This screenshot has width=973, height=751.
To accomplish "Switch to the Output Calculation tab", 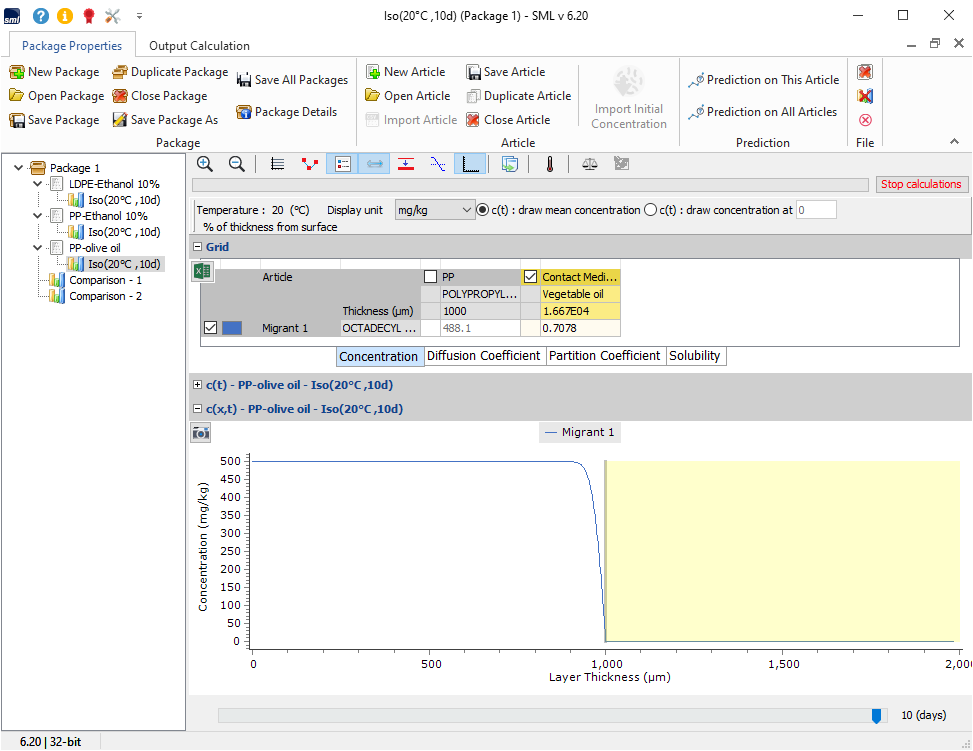I will click(199, 45).
